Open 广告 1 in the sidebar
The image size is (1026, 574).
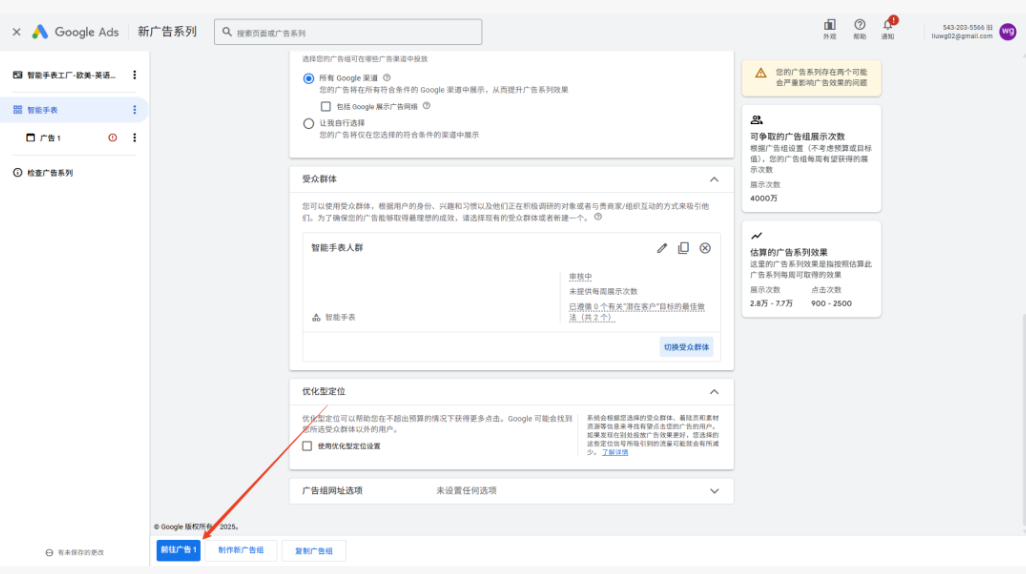(x=50, y=138)
